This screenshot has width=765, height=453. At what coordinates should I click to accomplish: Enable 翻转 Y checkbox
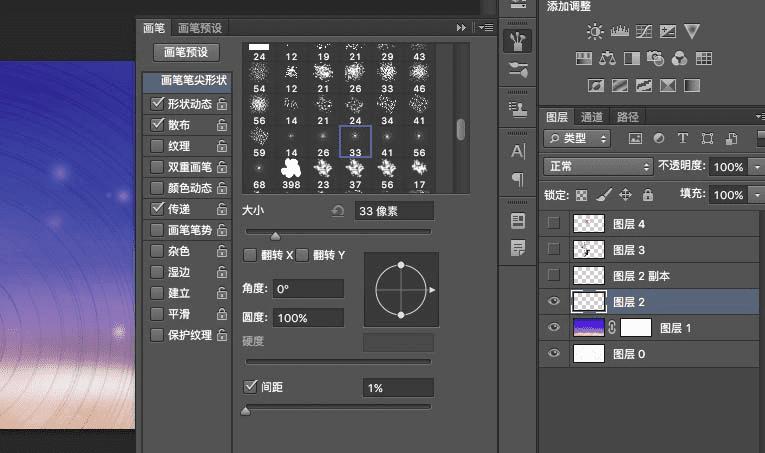pyautogui.click(x=302, y=255)
